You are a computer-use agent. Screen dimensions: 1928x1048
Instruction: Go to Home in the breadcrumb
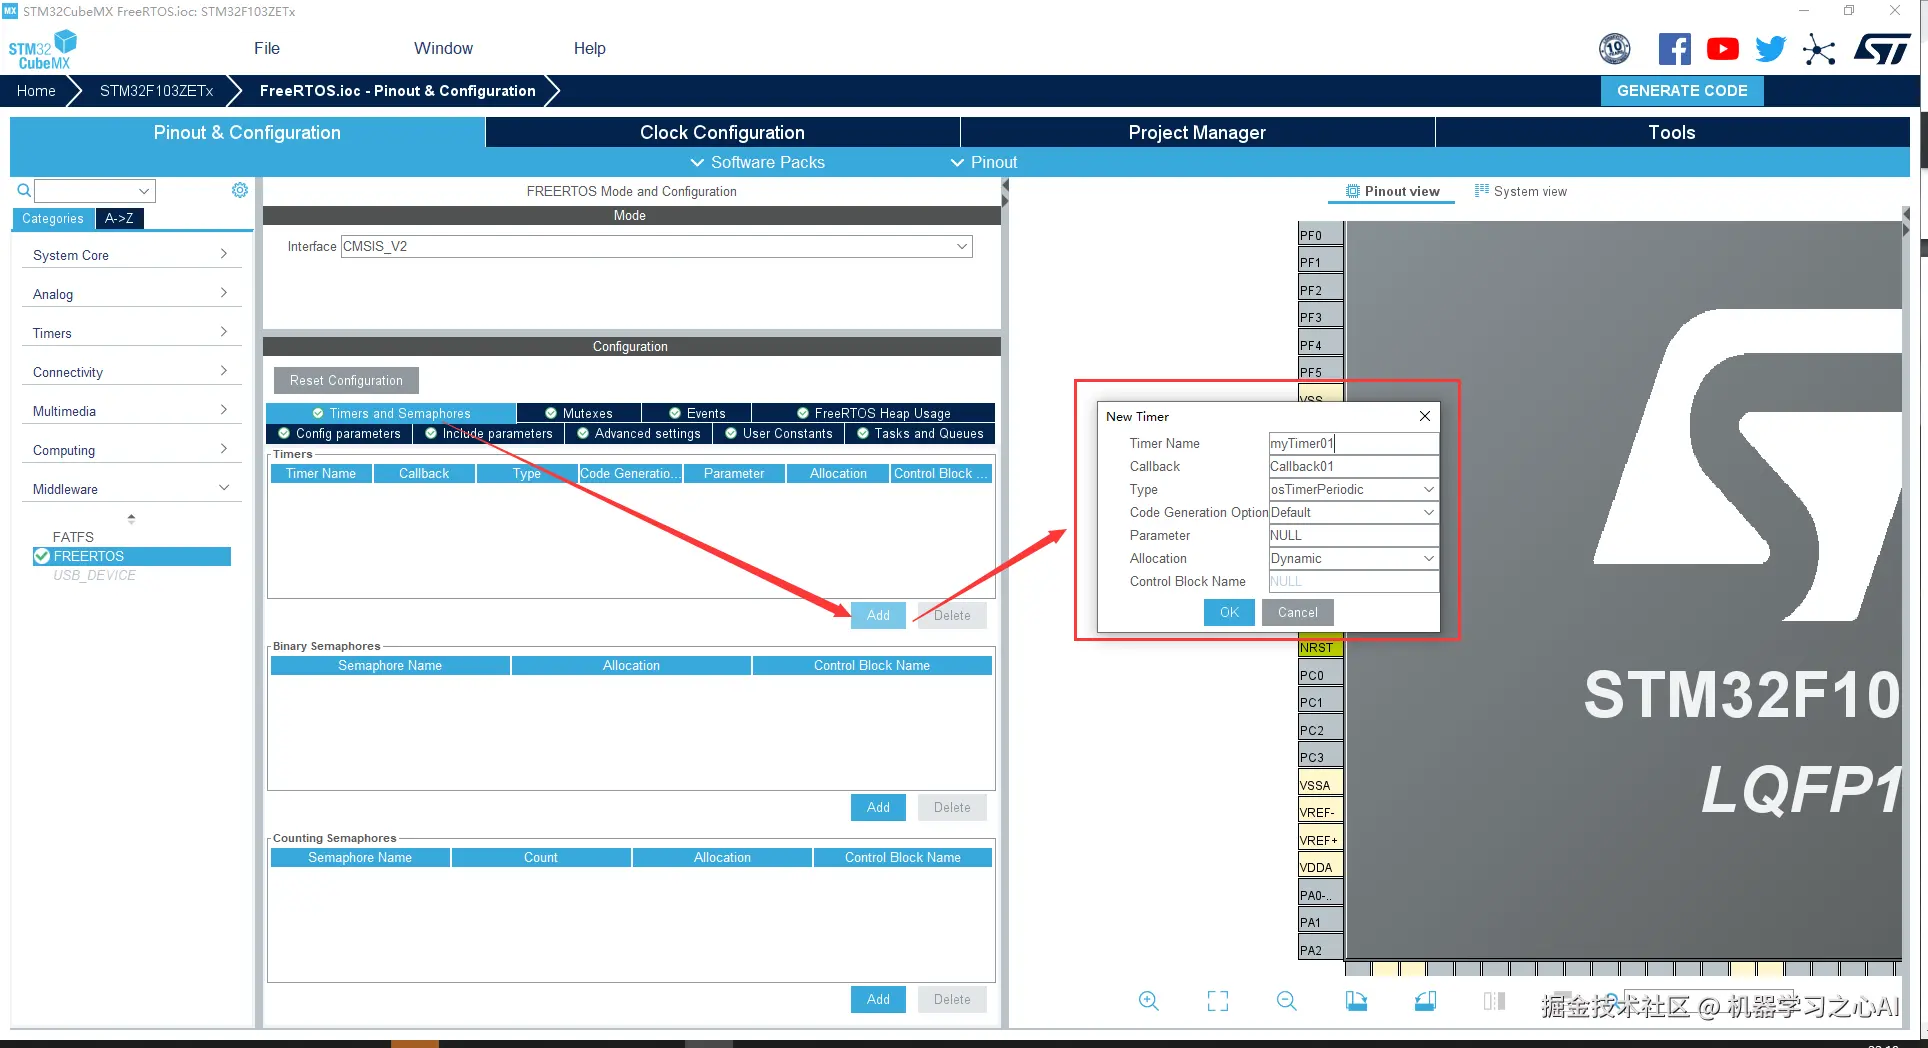[36, 90]
